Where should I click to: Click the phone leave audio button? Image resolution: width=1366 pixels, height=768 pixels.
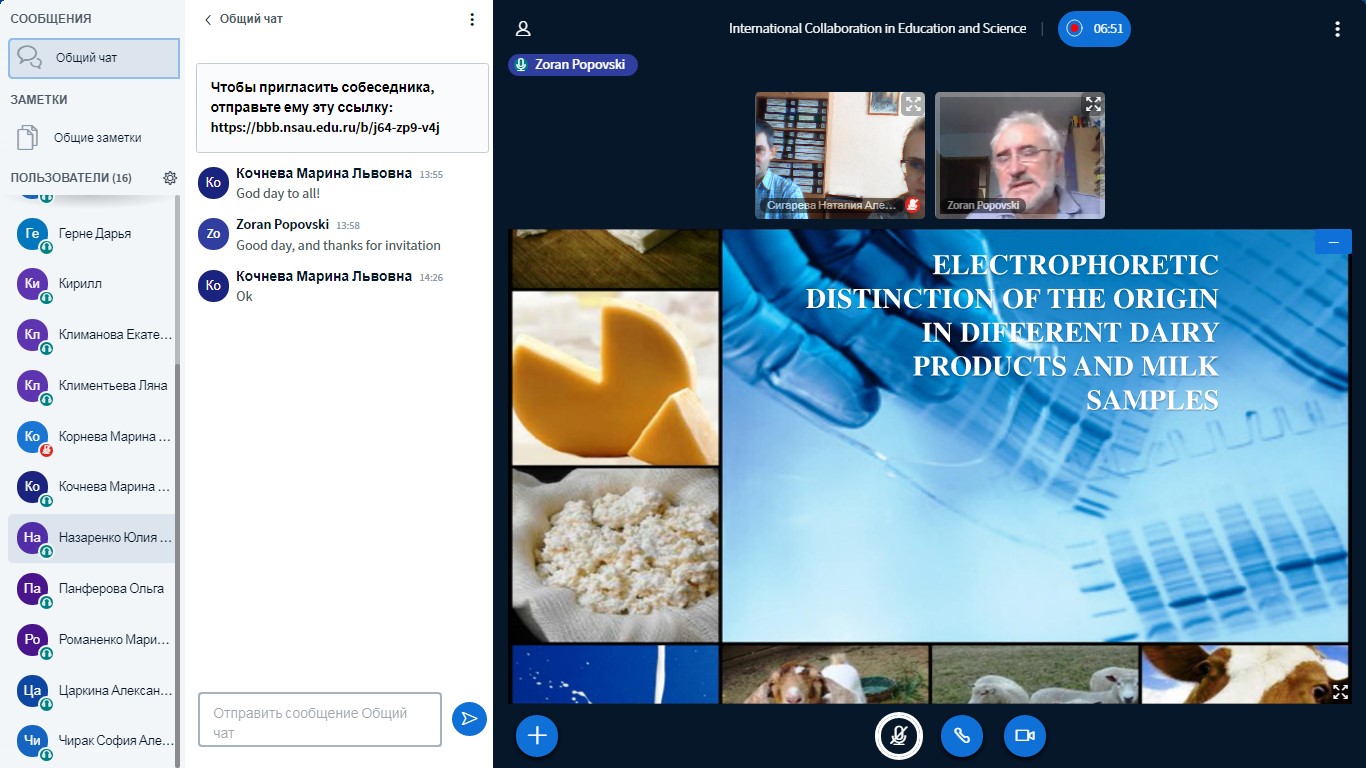(x=961, y=736)
